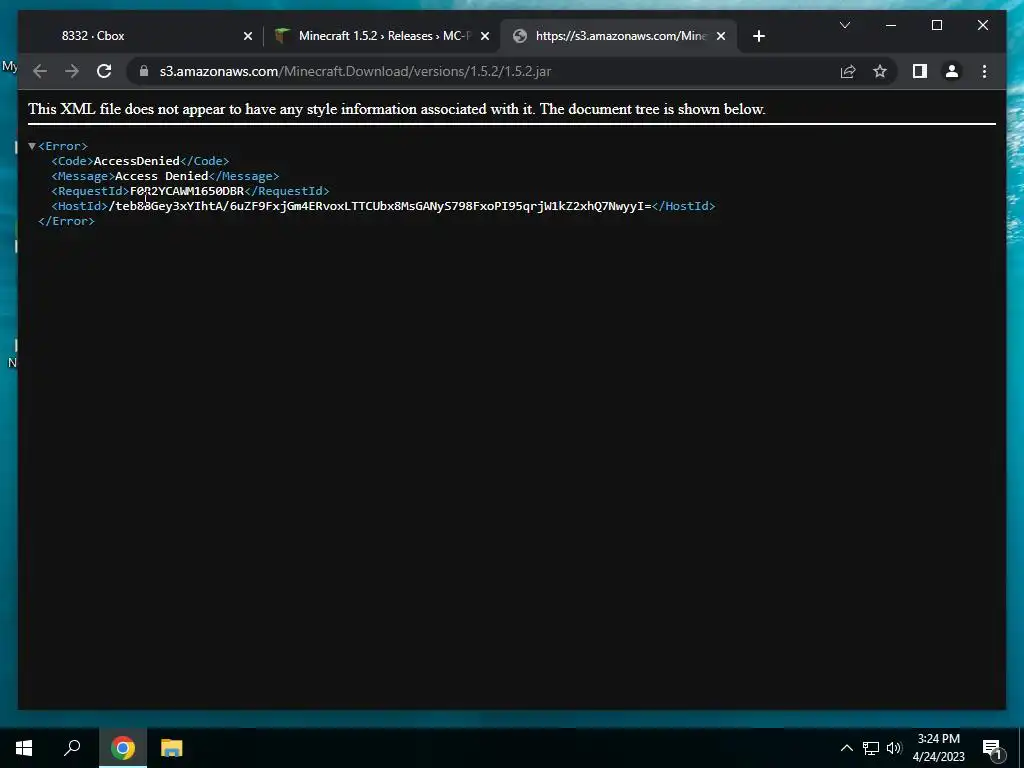Share this page icon in address bar
Screen dimensions: 1024x768
848,71
